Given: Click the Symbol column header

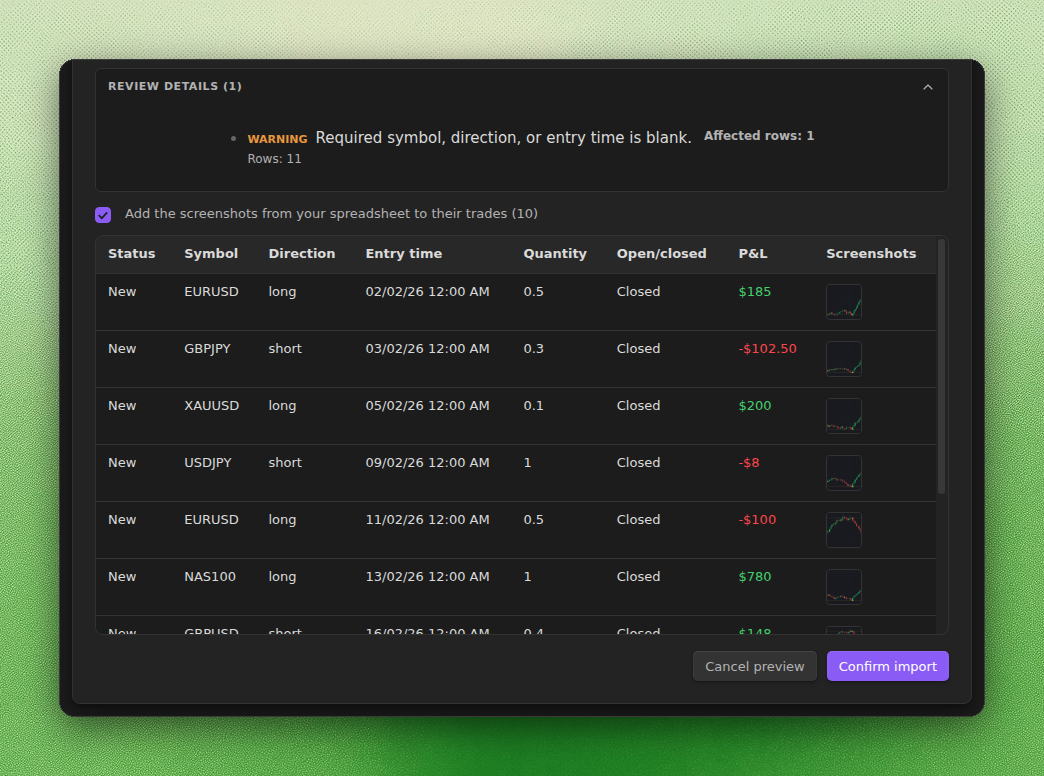Looking at the screenshot, I should pos(211,254).
